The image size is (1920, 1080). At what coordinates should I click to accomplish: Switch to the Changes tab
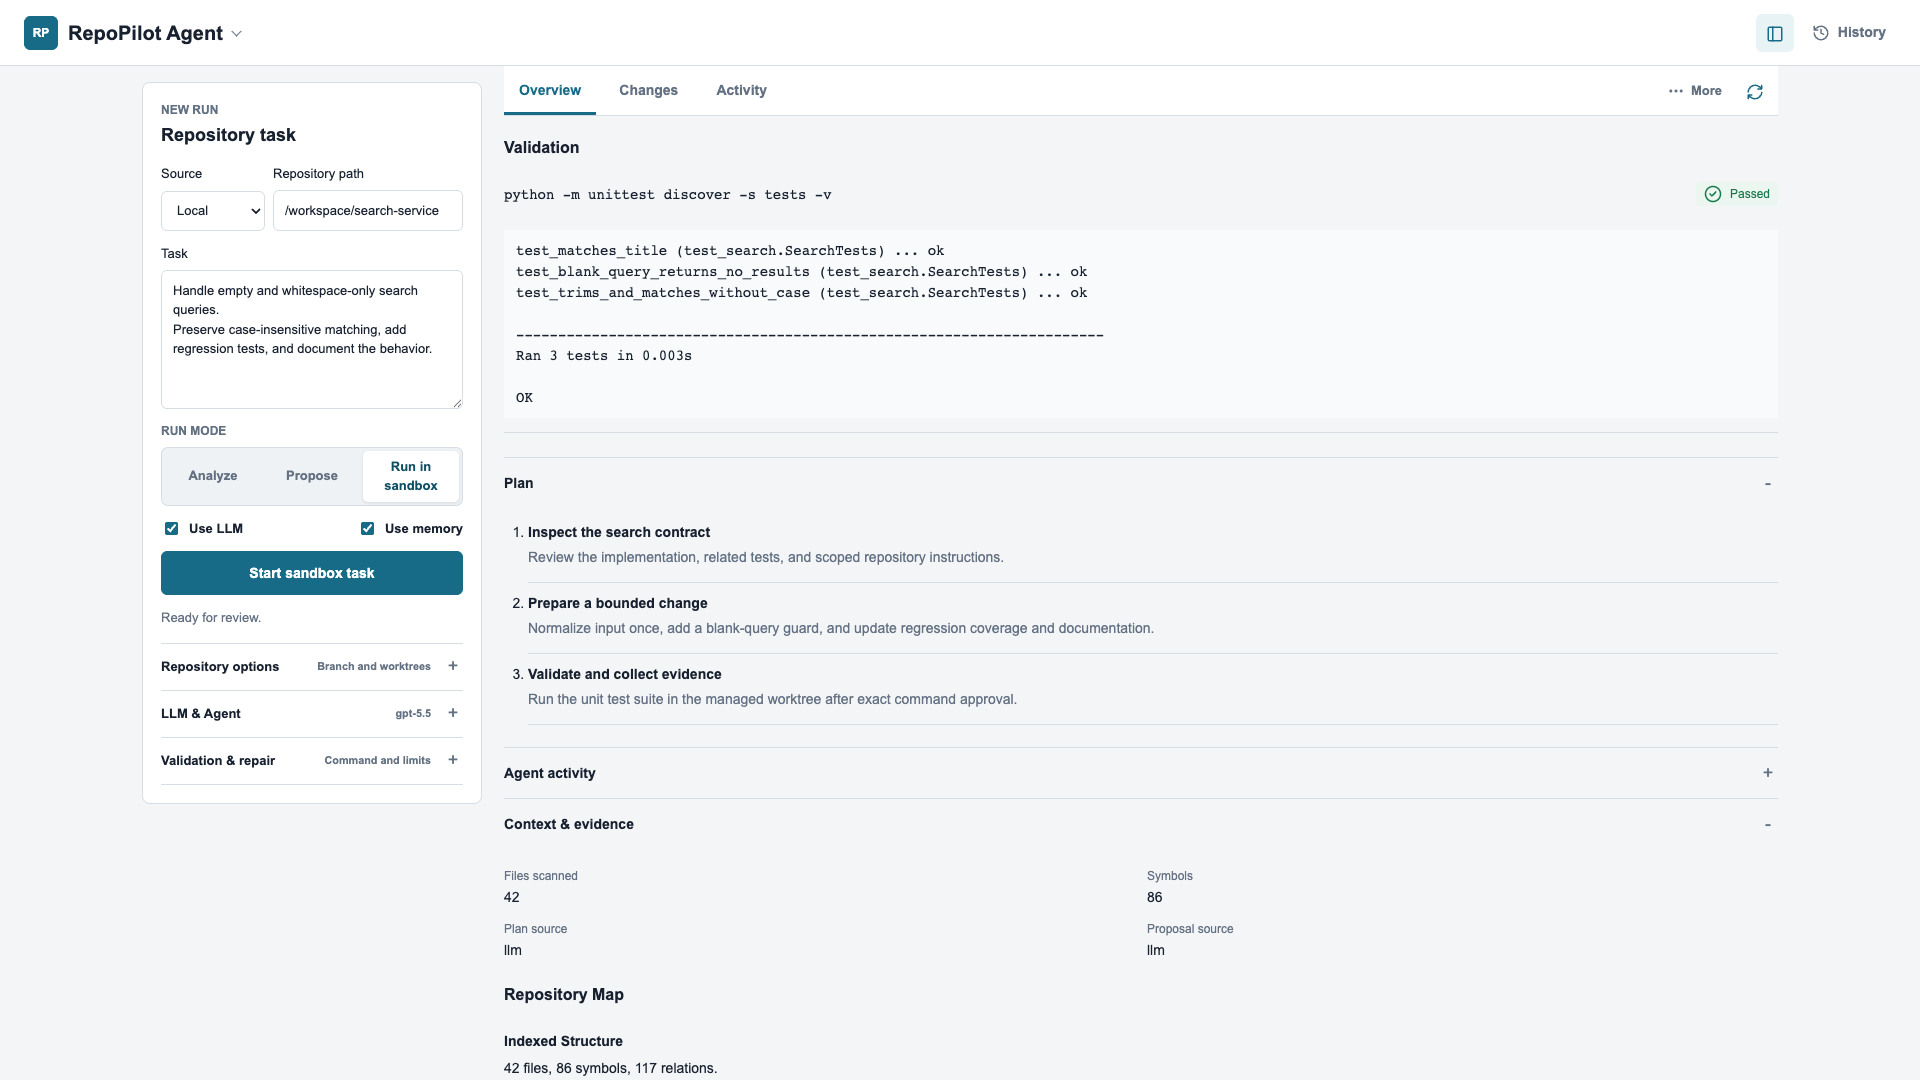(x=648, y=90)
